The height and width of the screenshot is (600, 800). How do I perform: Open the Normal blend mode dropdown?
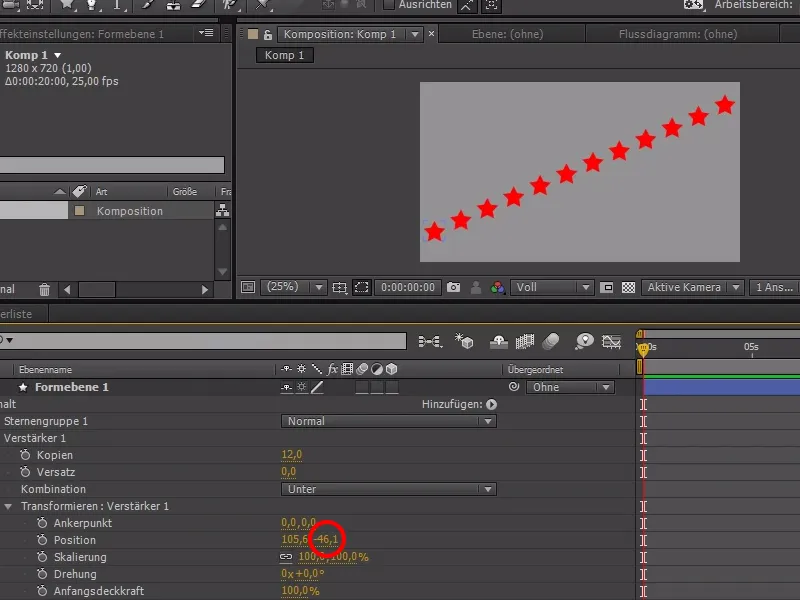(x=388, y=421)
